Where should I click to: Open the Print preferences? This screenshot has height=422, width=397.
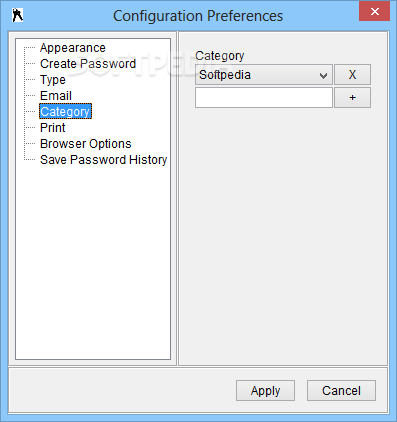coord(53,128)
